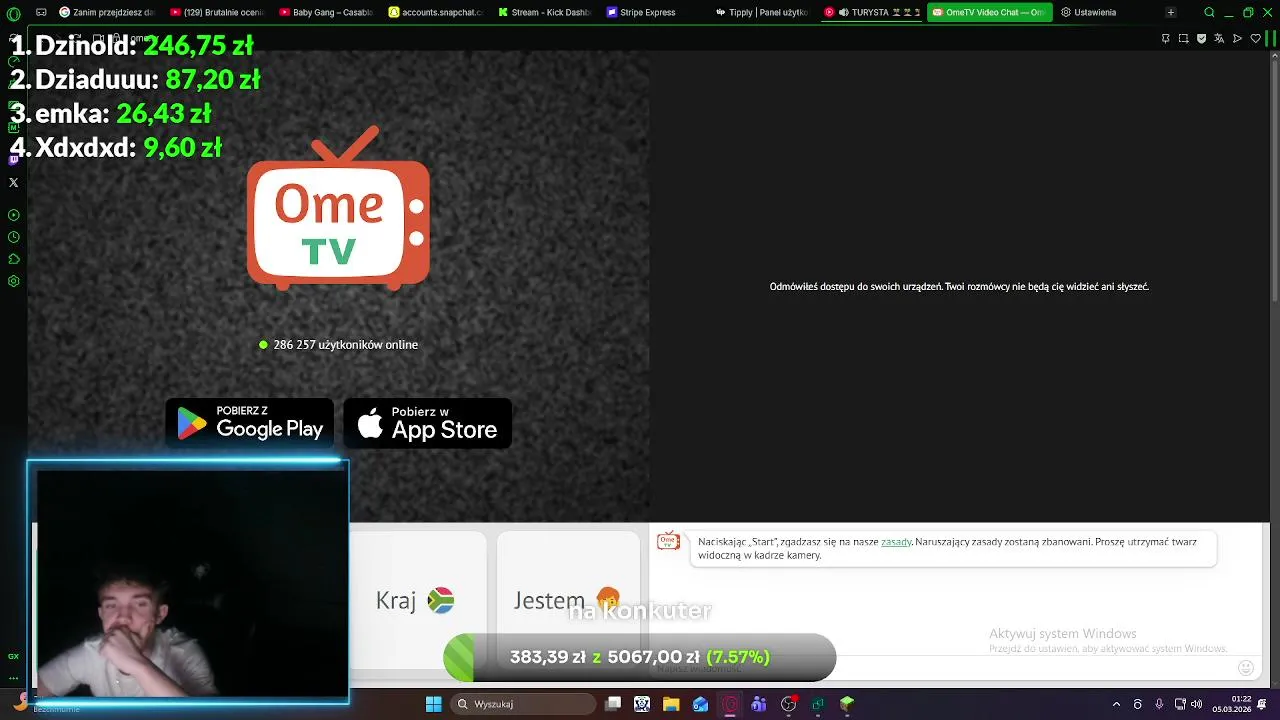Bookmark the page with the heart icon
The width and height of the screenshot is (1280, 720).
pyautogui.click(x=1256, y=38)
